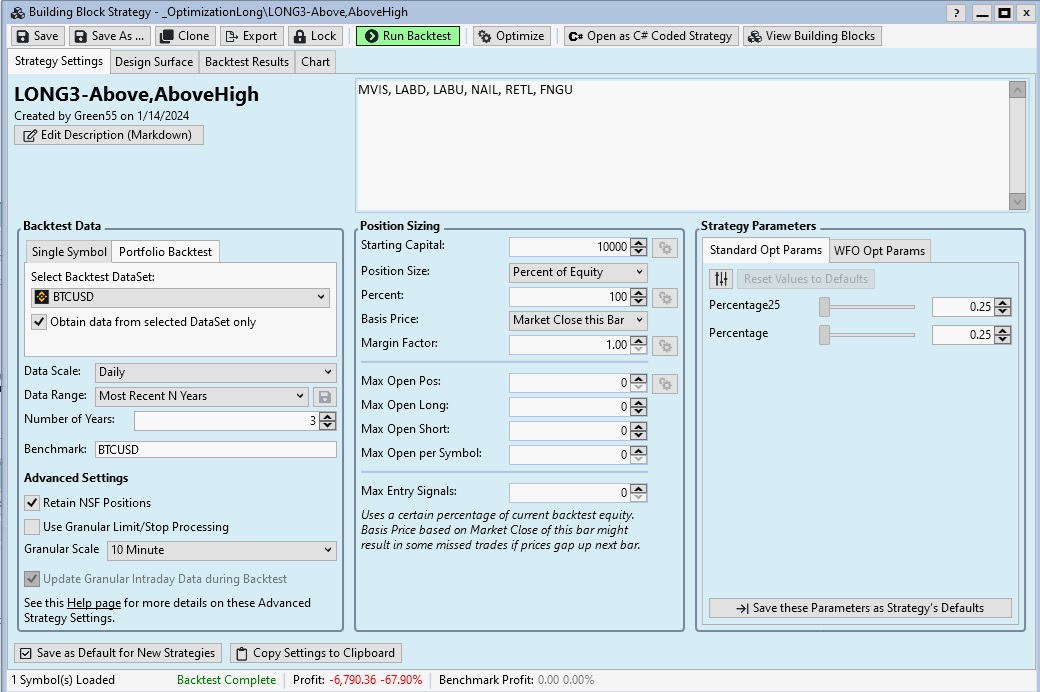Screen dimensions: 1040x692
Task: Select the WFO Opt Params tab
Action: (880, 251)
